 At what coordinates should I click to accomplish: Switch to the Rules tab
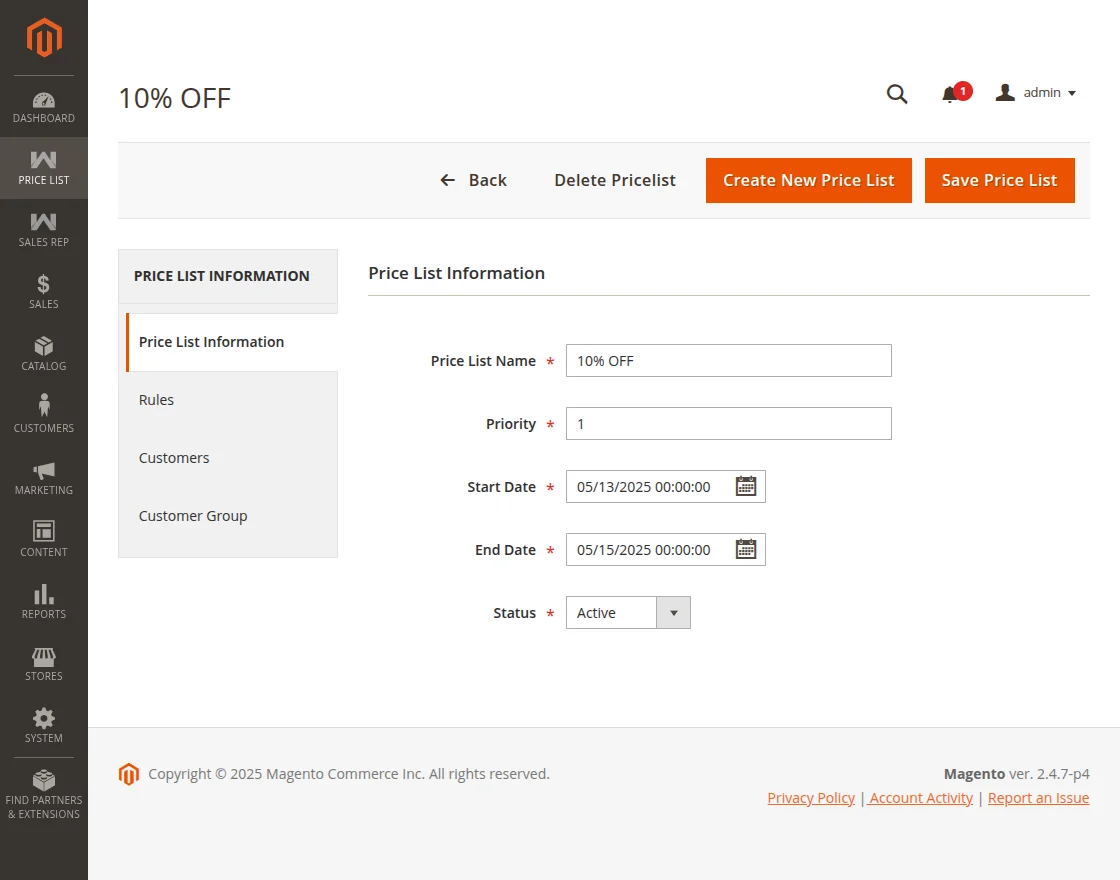point(157,400)
